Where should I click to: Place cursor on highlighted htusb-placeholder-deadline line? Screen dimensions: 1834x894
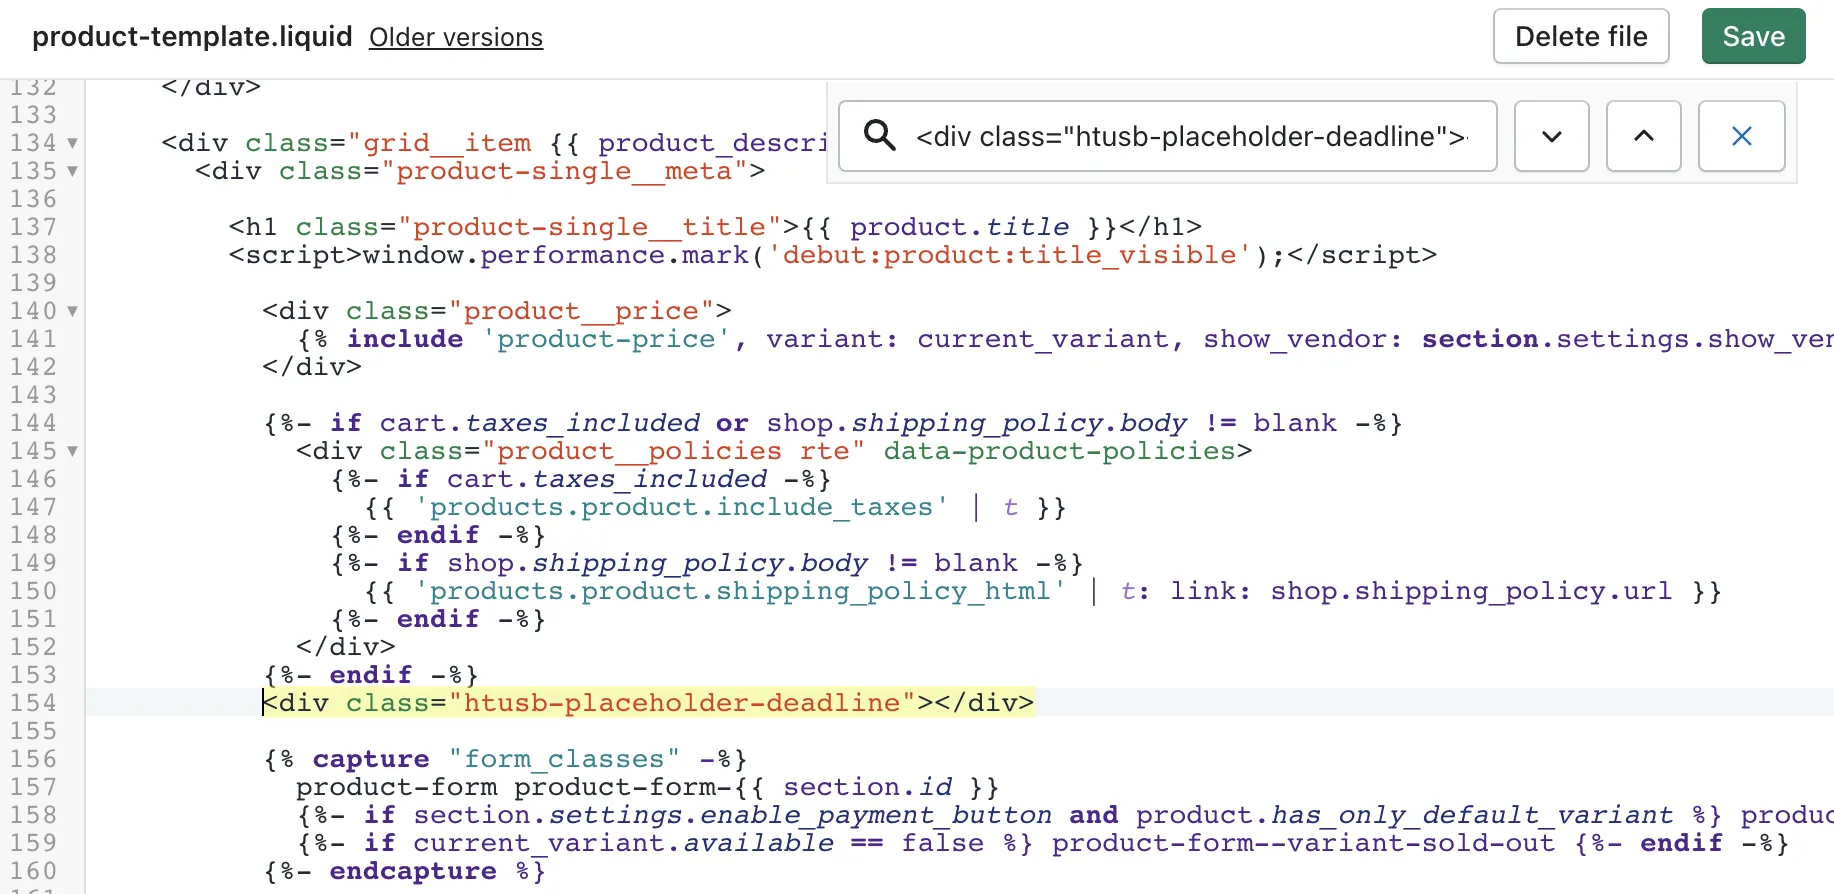pyautogui.click(x=648, y=703)
